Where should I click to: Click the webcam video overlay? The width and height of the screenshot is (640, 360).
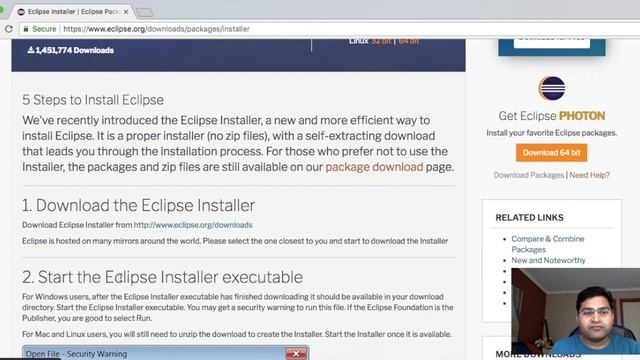[576, 311]
